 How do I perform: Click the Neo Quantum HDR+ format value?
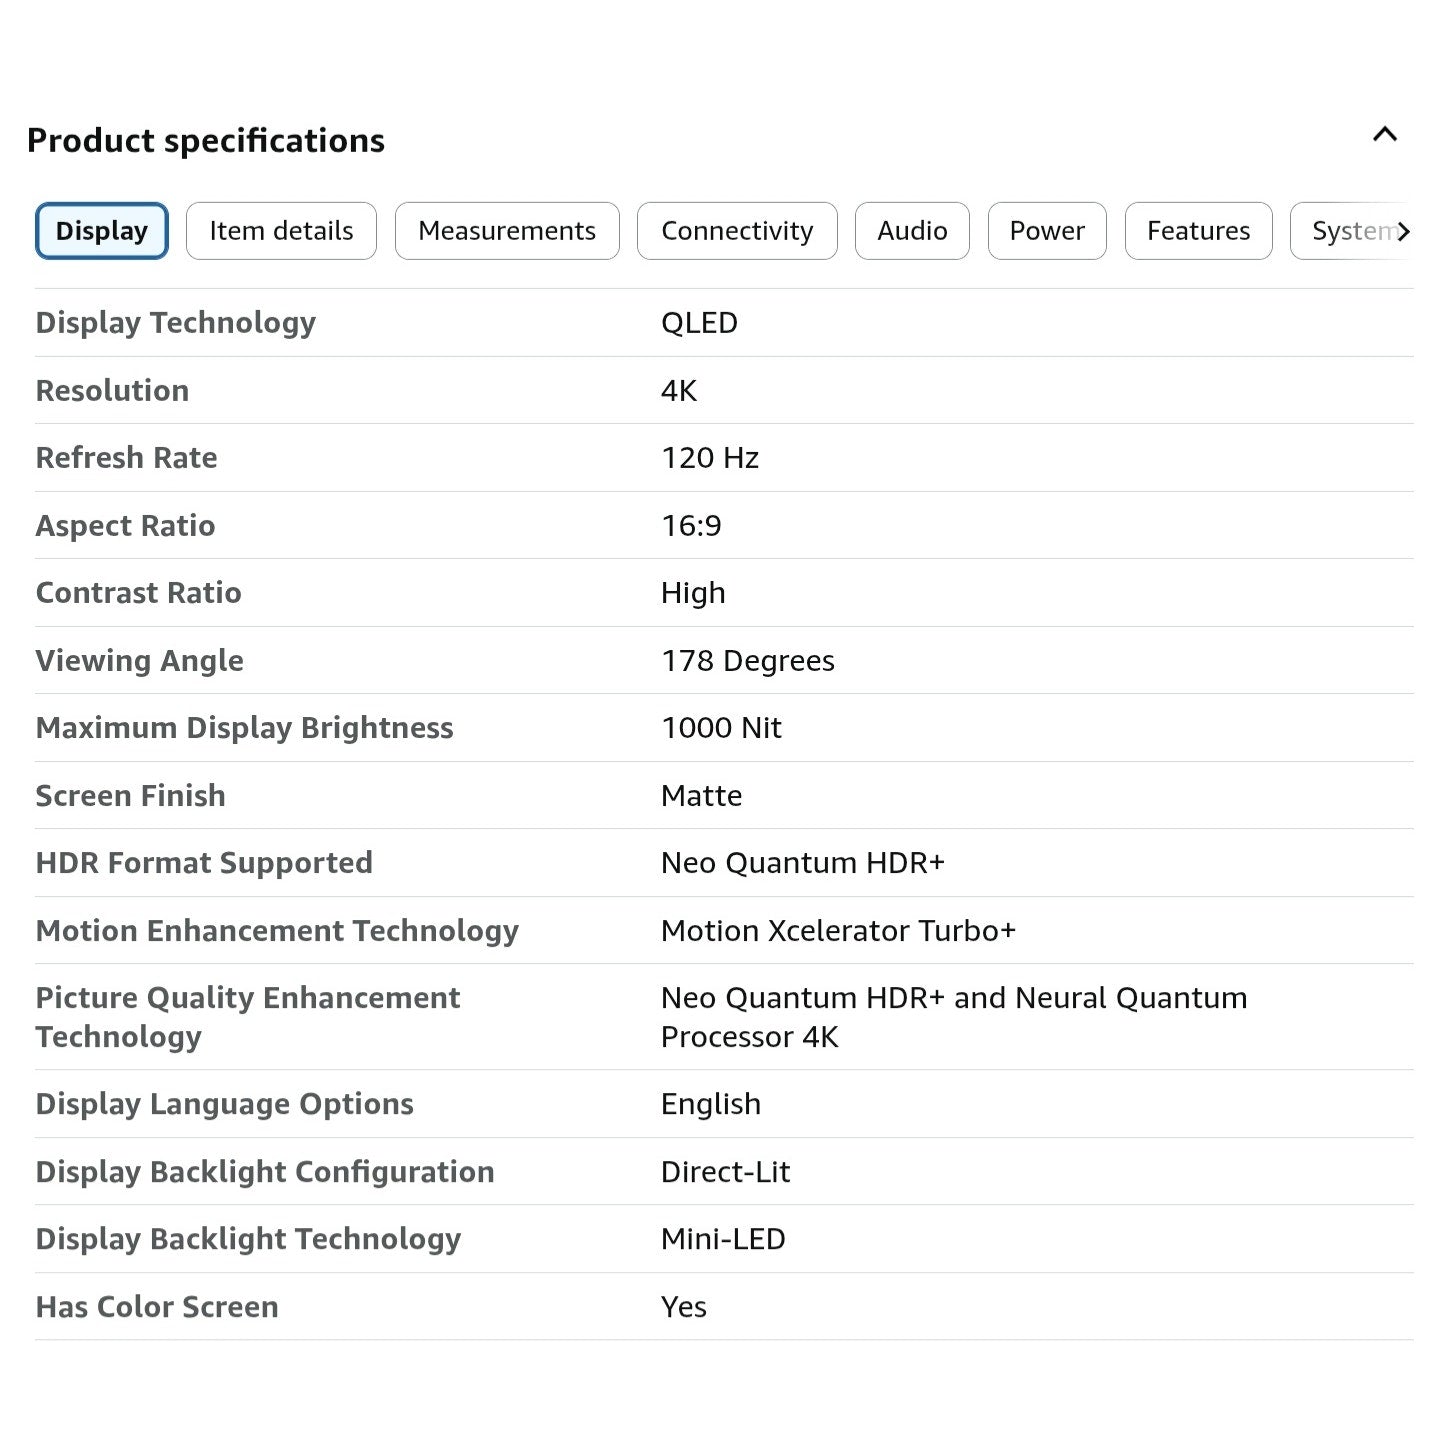(802, 863)
